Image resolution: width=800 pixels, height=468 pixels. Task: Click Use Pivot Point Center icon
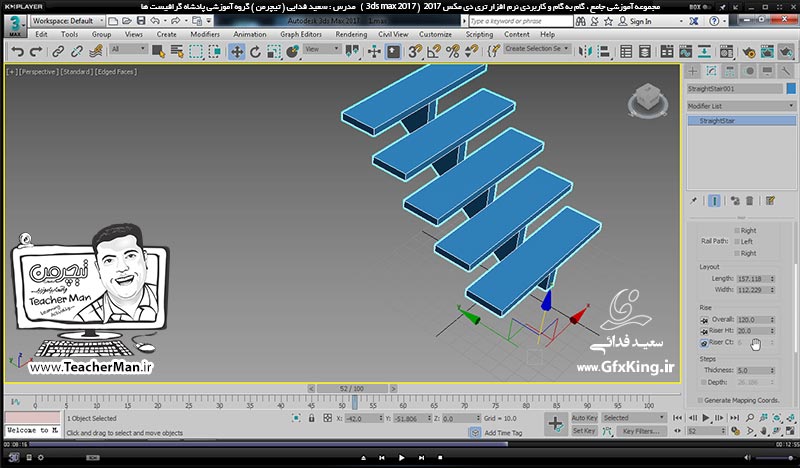tap(352, 52)
